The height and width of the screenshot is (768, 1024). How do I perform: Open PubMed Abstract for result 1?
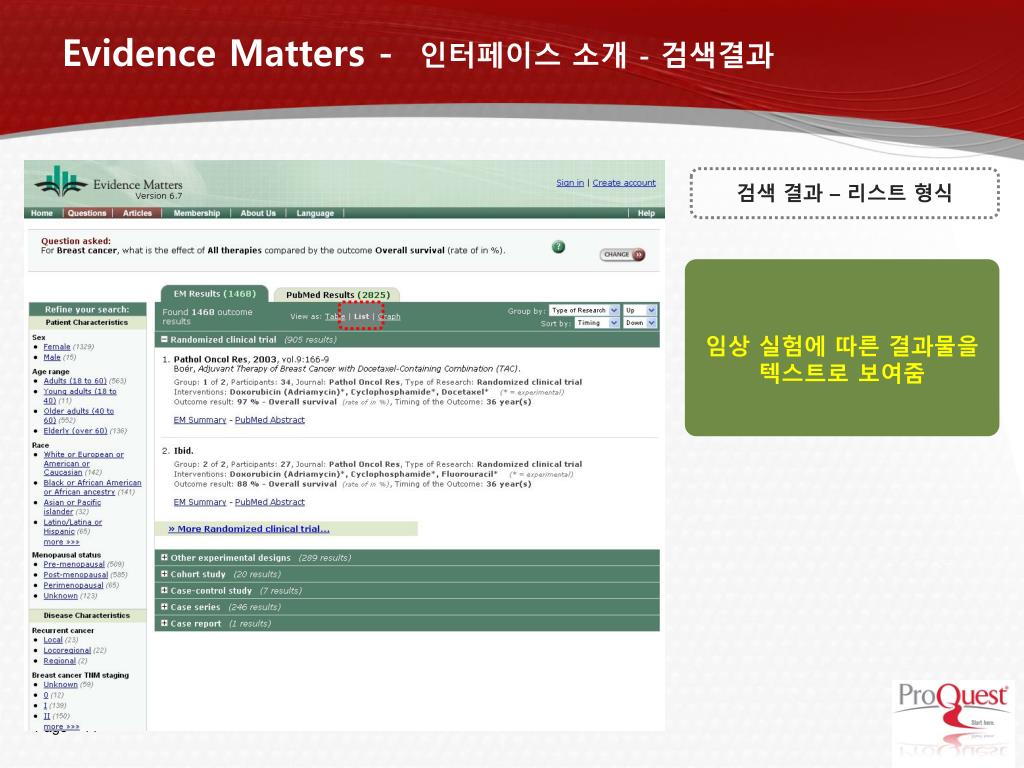click(x=270, y=420)
